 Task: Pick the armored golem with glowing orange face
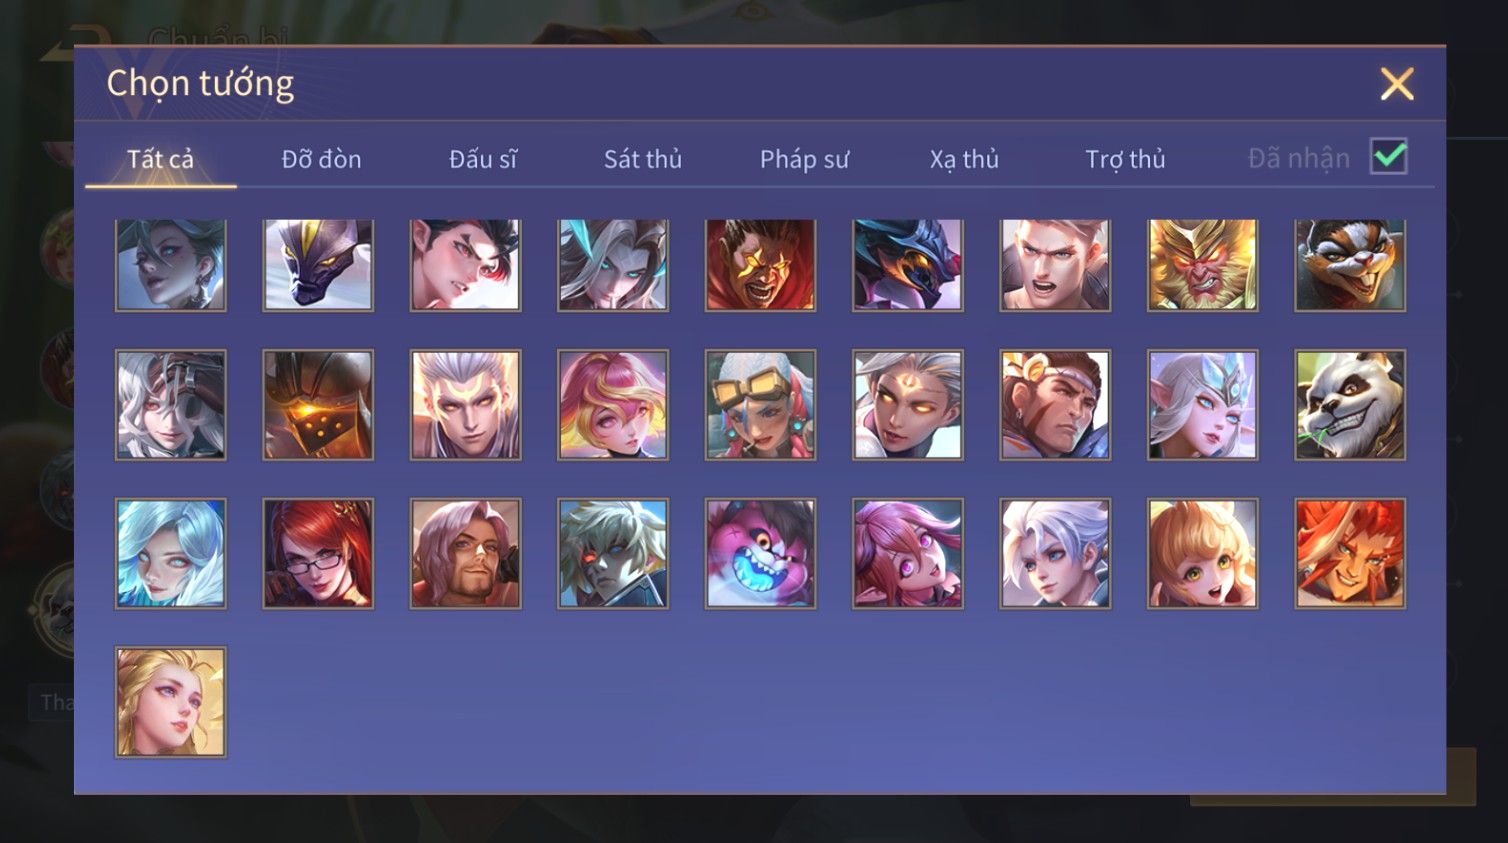(318, 405)
